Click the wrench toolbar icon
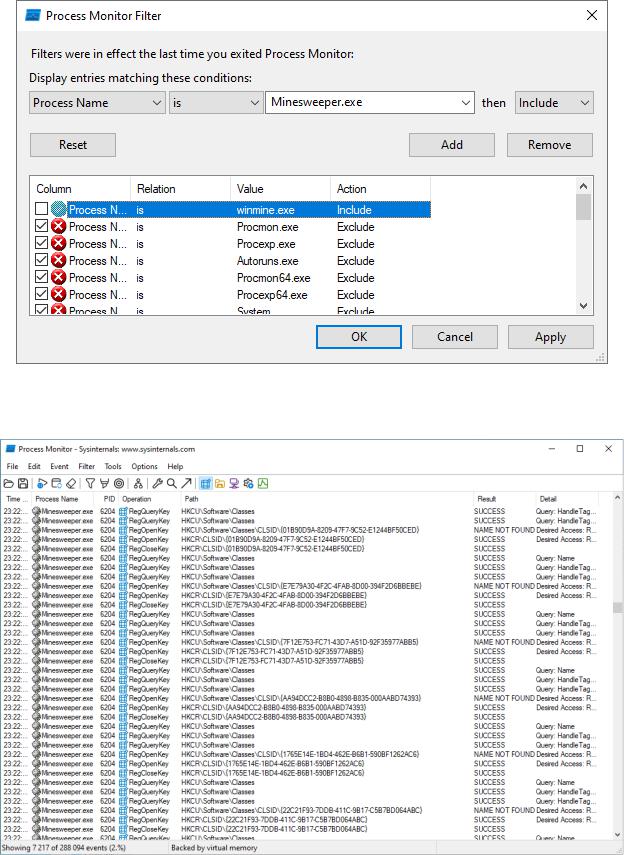Image resolution: width=624 pixels, height=855 pixels. (158, 484)
